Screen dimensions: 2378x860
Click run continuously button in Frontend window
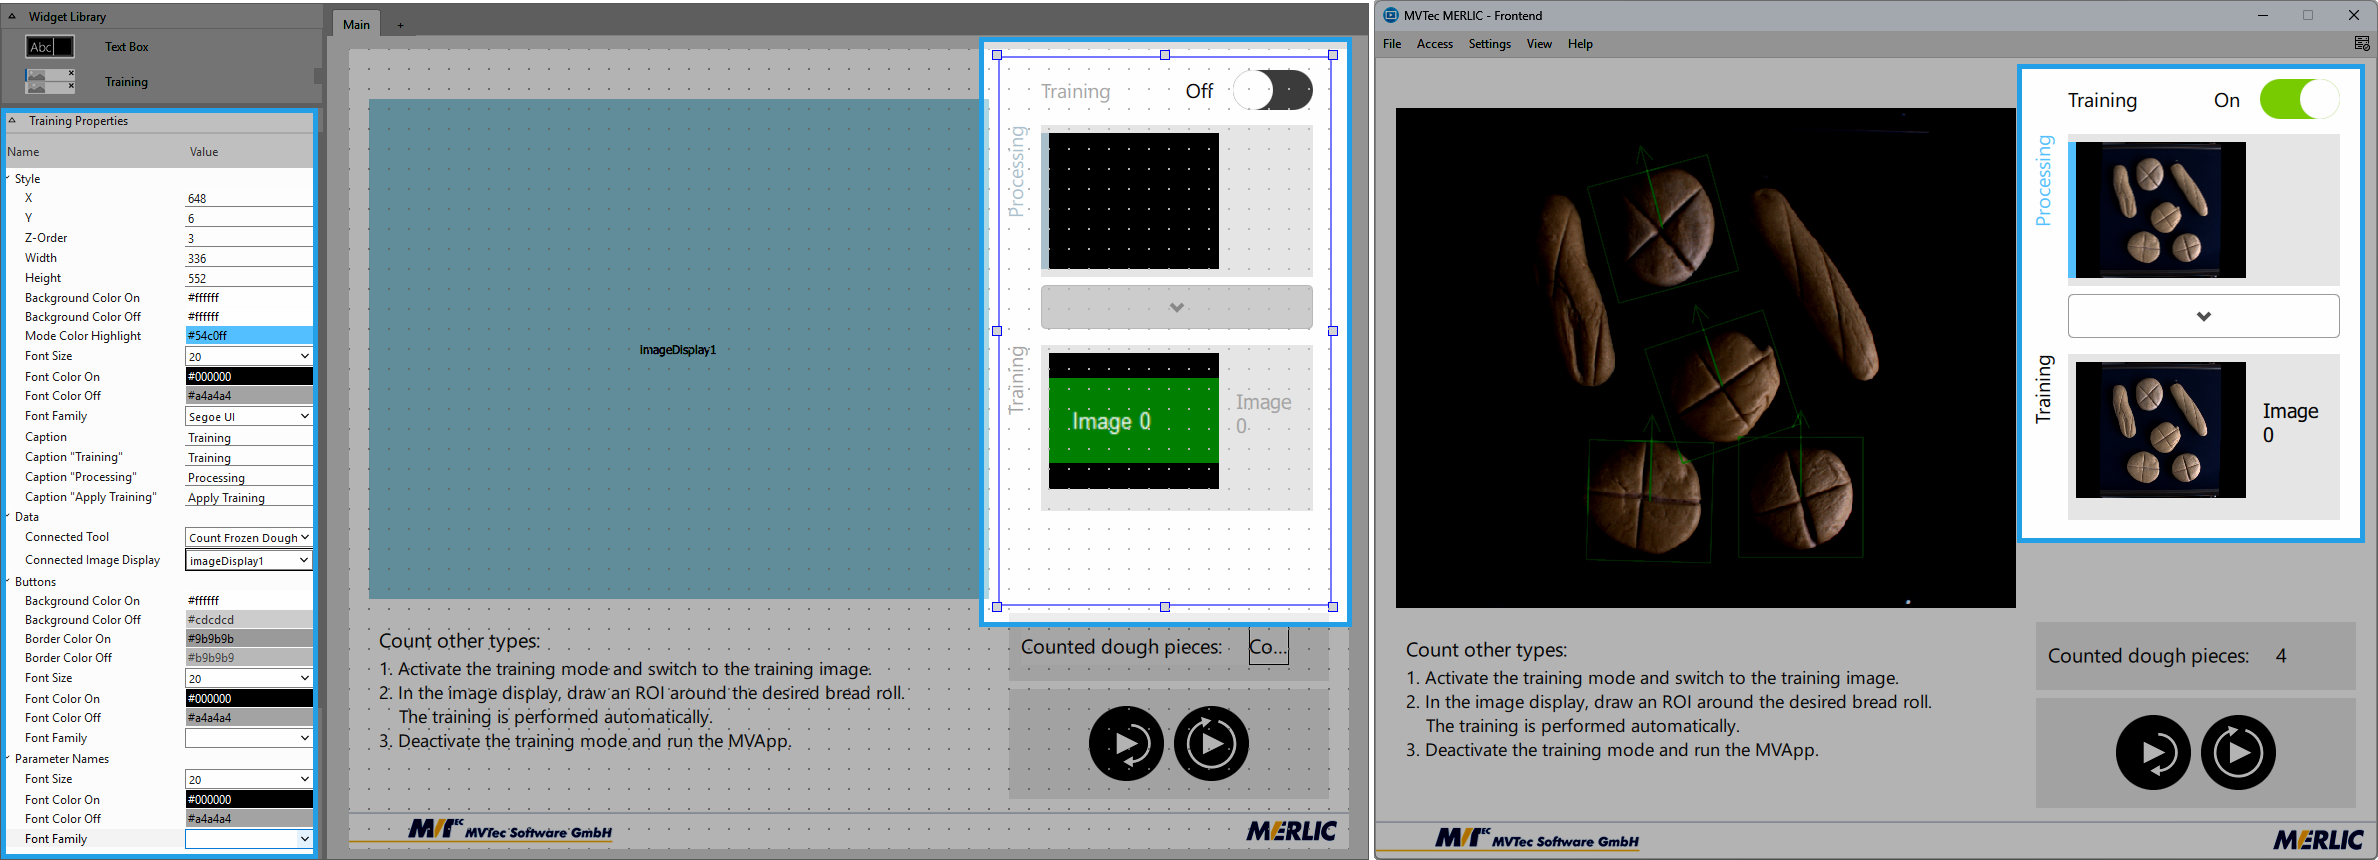2238,753
